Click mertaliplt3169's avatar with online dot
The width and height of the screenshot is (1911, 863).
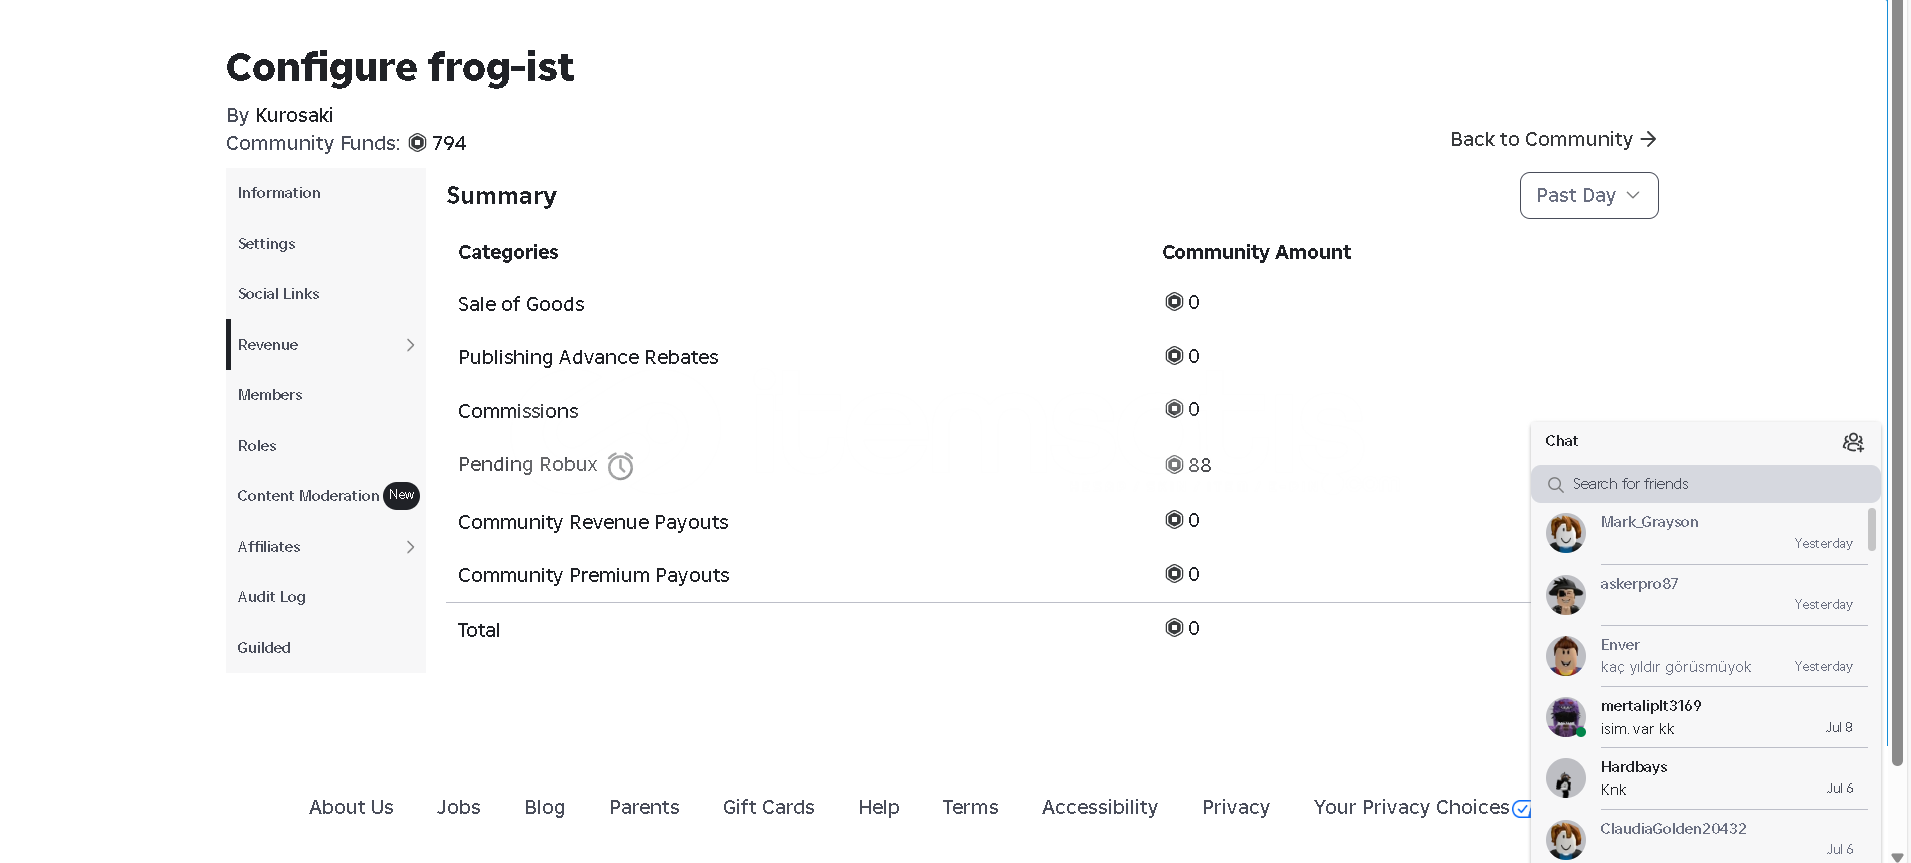1565,717
